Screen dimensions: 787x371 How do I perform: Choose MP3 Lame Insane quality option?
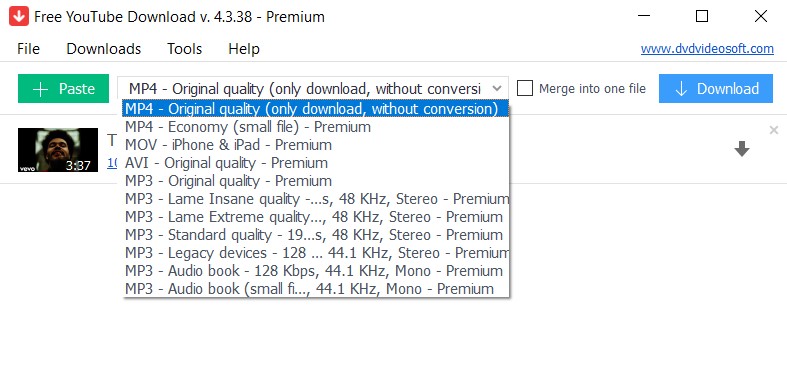pos(317,199)
